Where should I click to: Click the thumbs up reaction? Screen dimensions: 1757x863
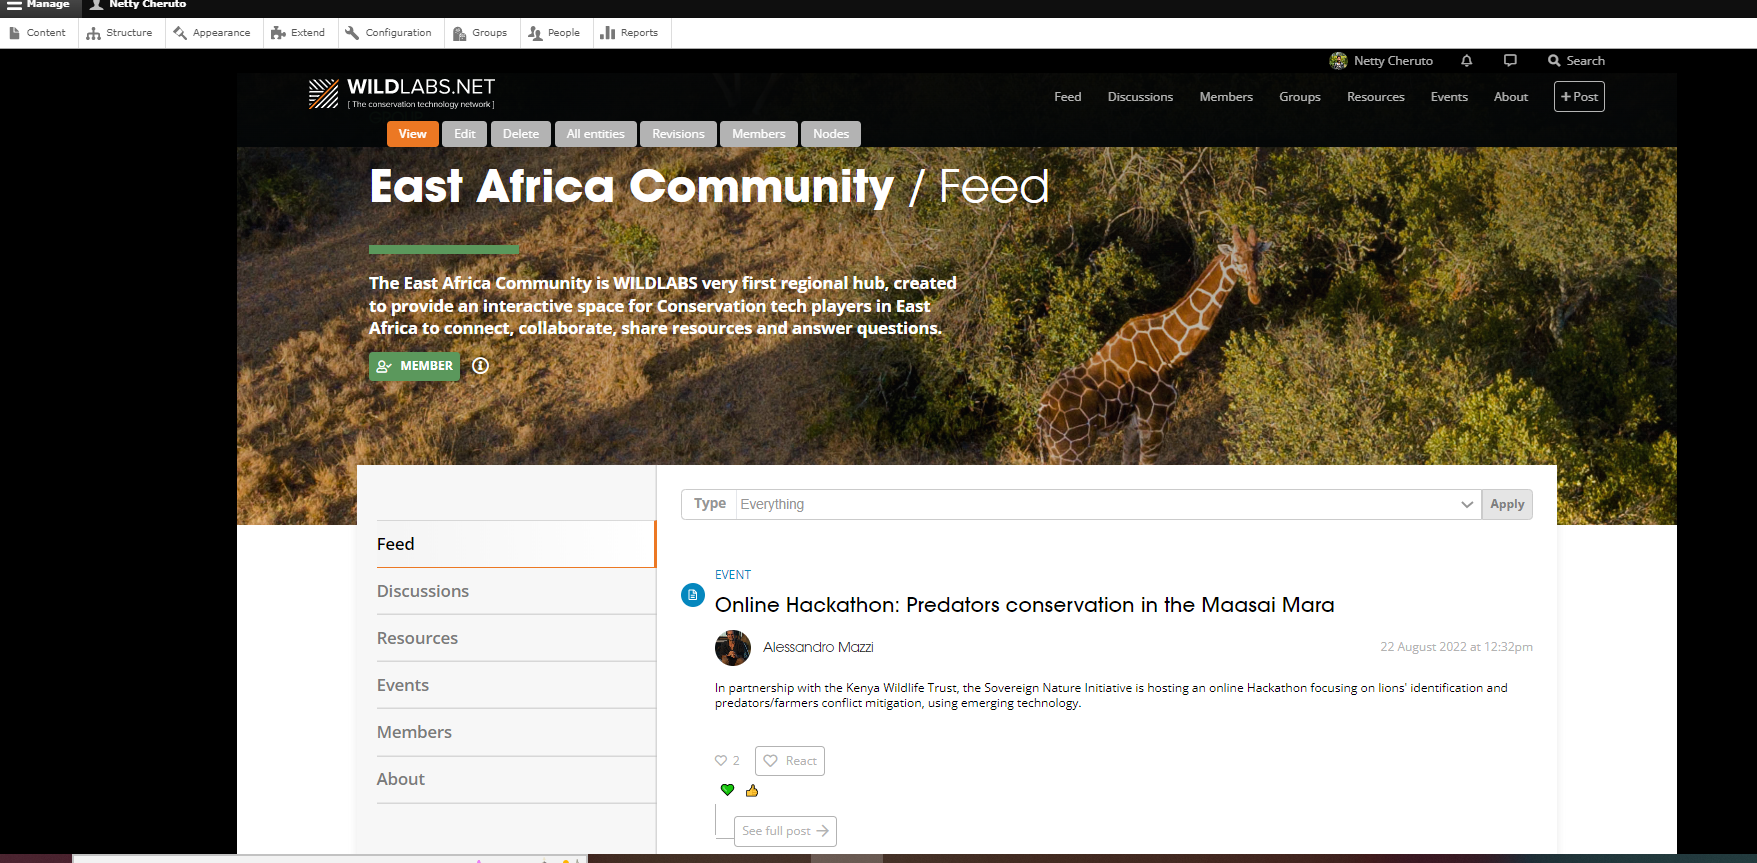click(x=752, y=790)
